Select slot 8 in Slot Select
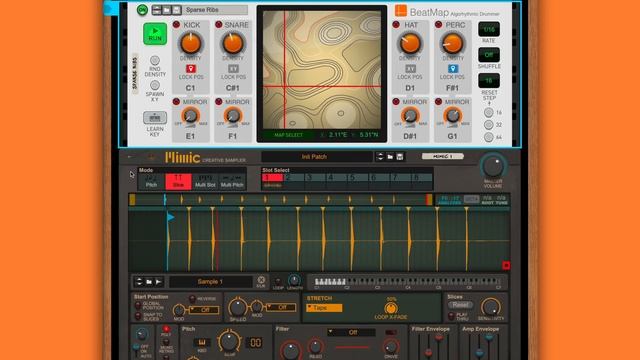 tap(422, 180)
